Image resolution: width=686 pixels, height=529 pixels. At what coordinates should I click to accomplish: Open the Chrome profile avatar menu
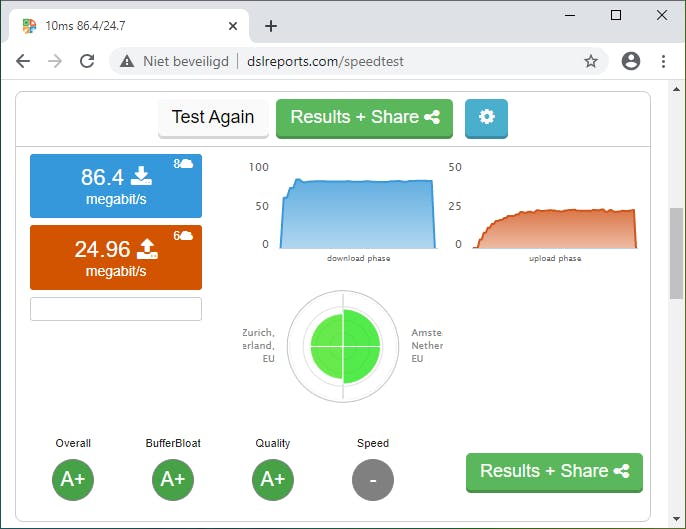pos(630,61)
